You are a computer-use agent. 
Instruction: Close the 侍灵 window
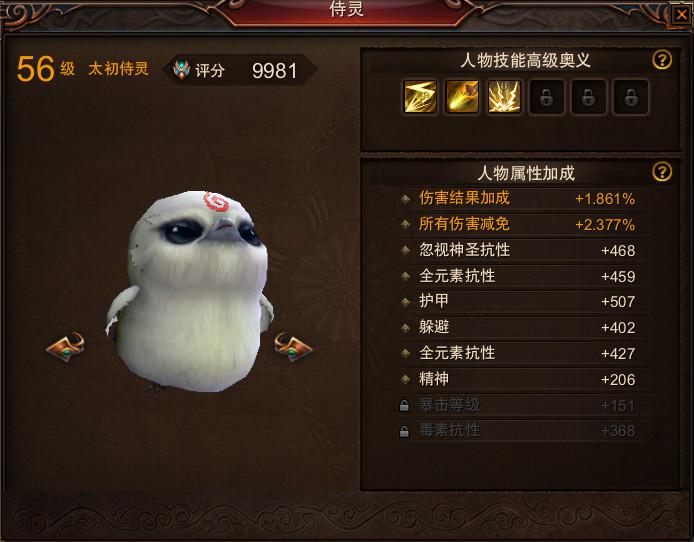click(x=681, y=15)
